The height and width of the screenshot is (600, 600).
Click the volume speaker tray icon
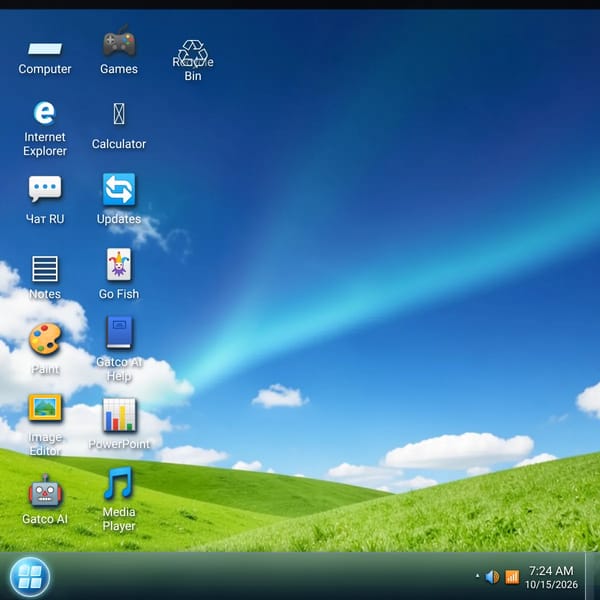(492, 577)
